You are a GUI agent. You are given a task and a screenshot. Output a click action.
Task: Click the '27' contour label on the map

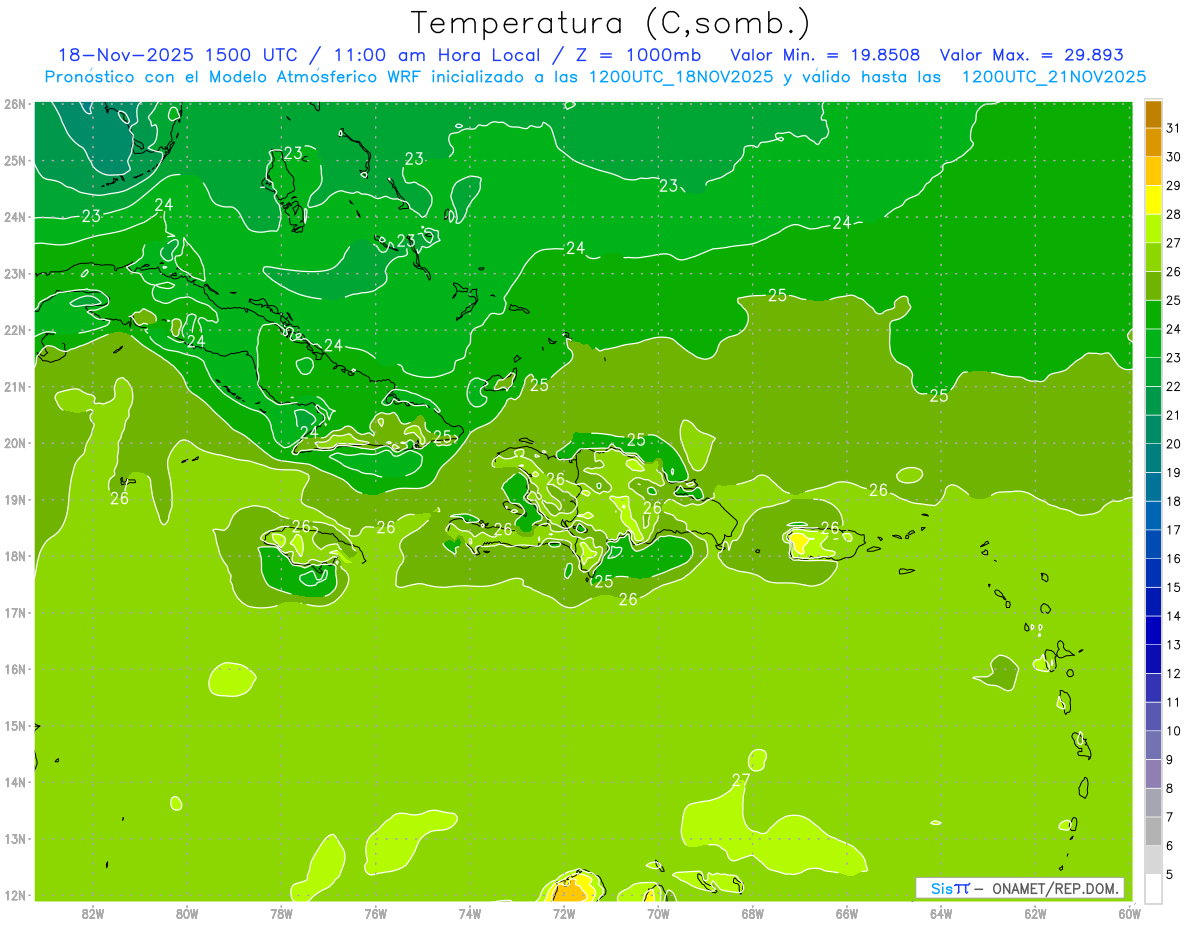[741, 780]
